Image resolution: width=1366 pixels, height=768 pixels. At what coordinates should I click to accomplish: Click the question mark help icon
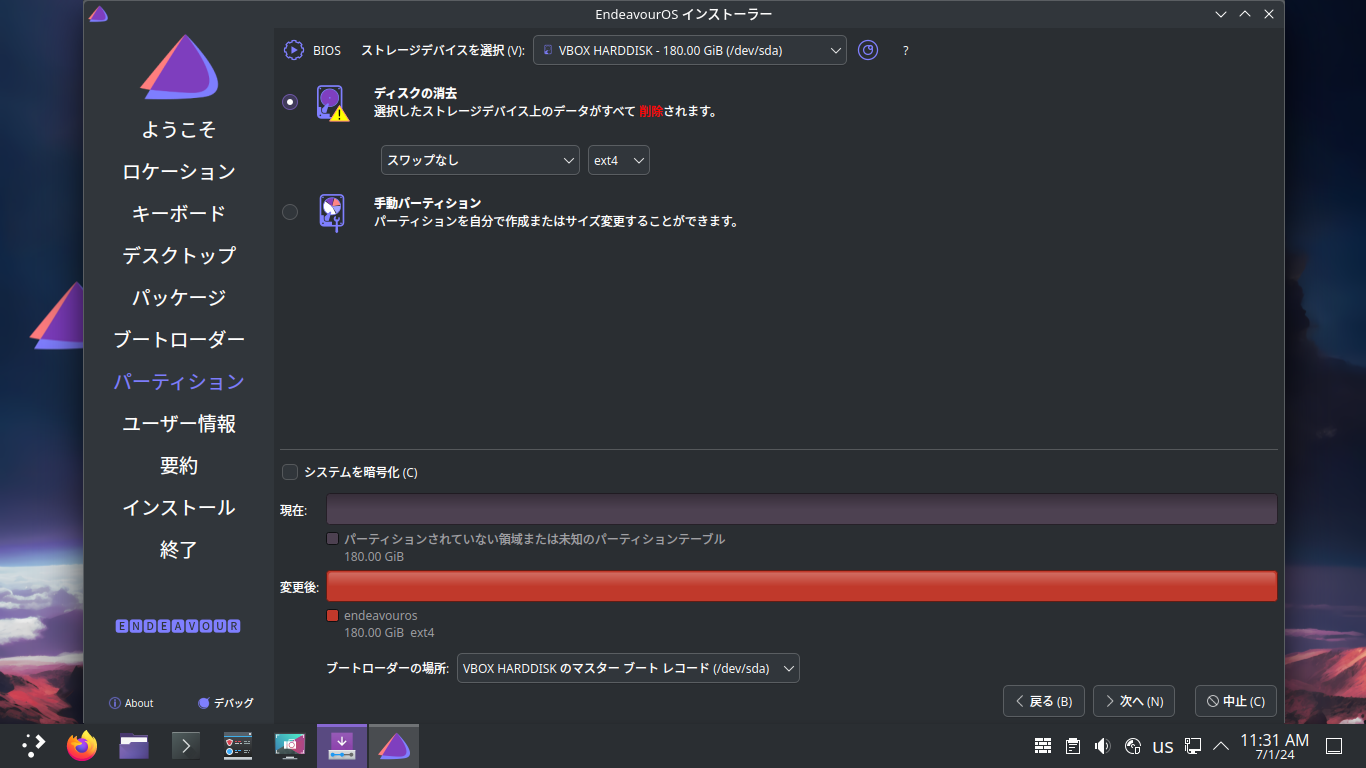point(906,50)
